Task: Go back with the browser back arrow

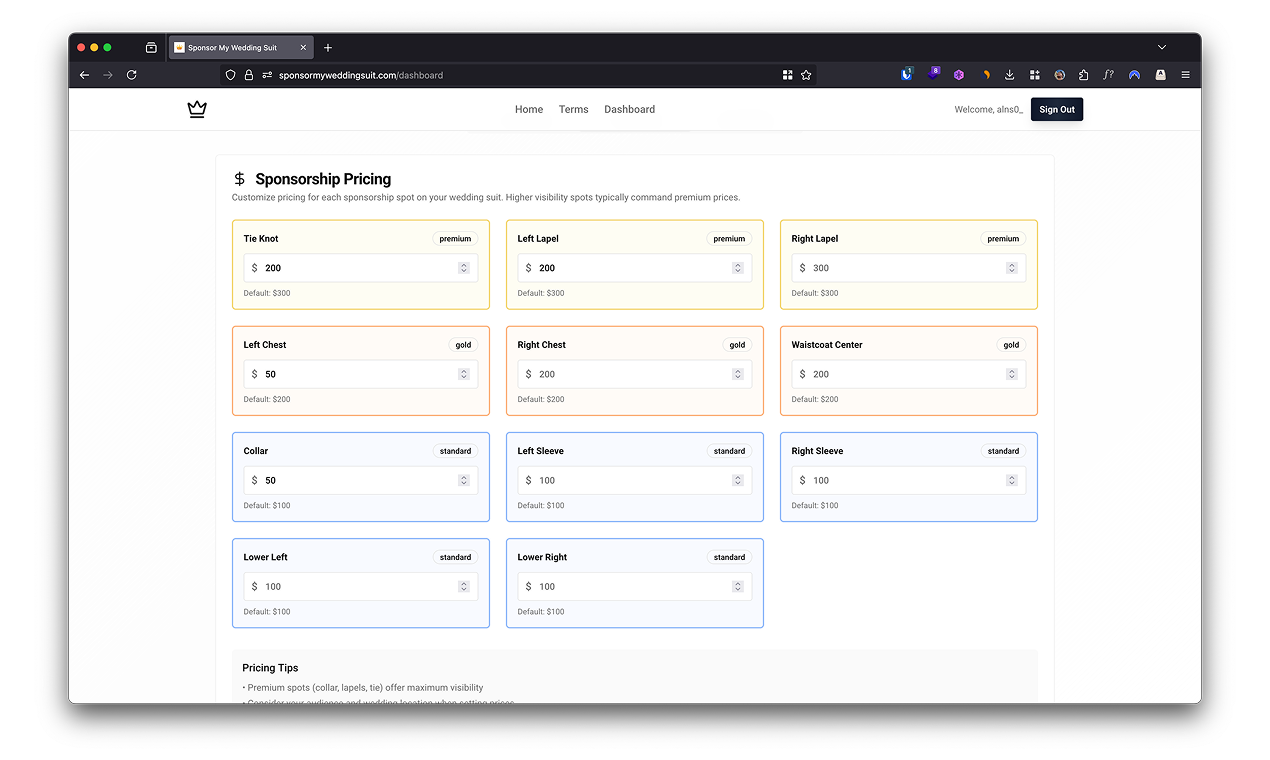Action: pos(85,75)
